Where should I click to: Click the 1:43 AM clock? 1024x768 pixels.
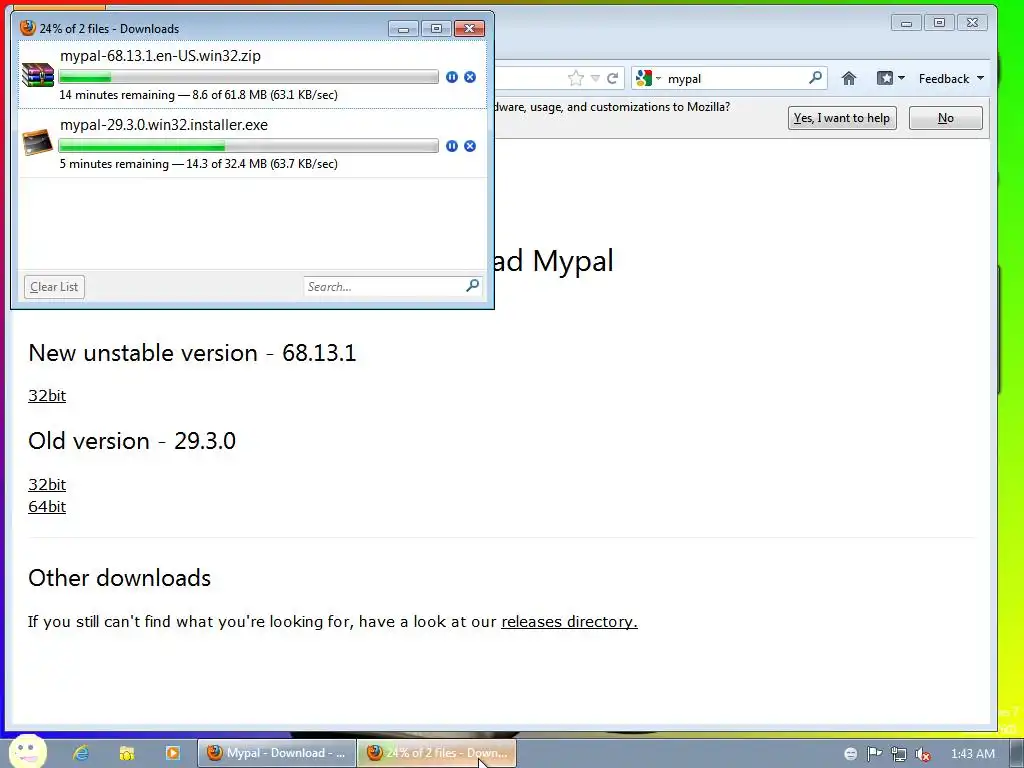tap(972, 754)
